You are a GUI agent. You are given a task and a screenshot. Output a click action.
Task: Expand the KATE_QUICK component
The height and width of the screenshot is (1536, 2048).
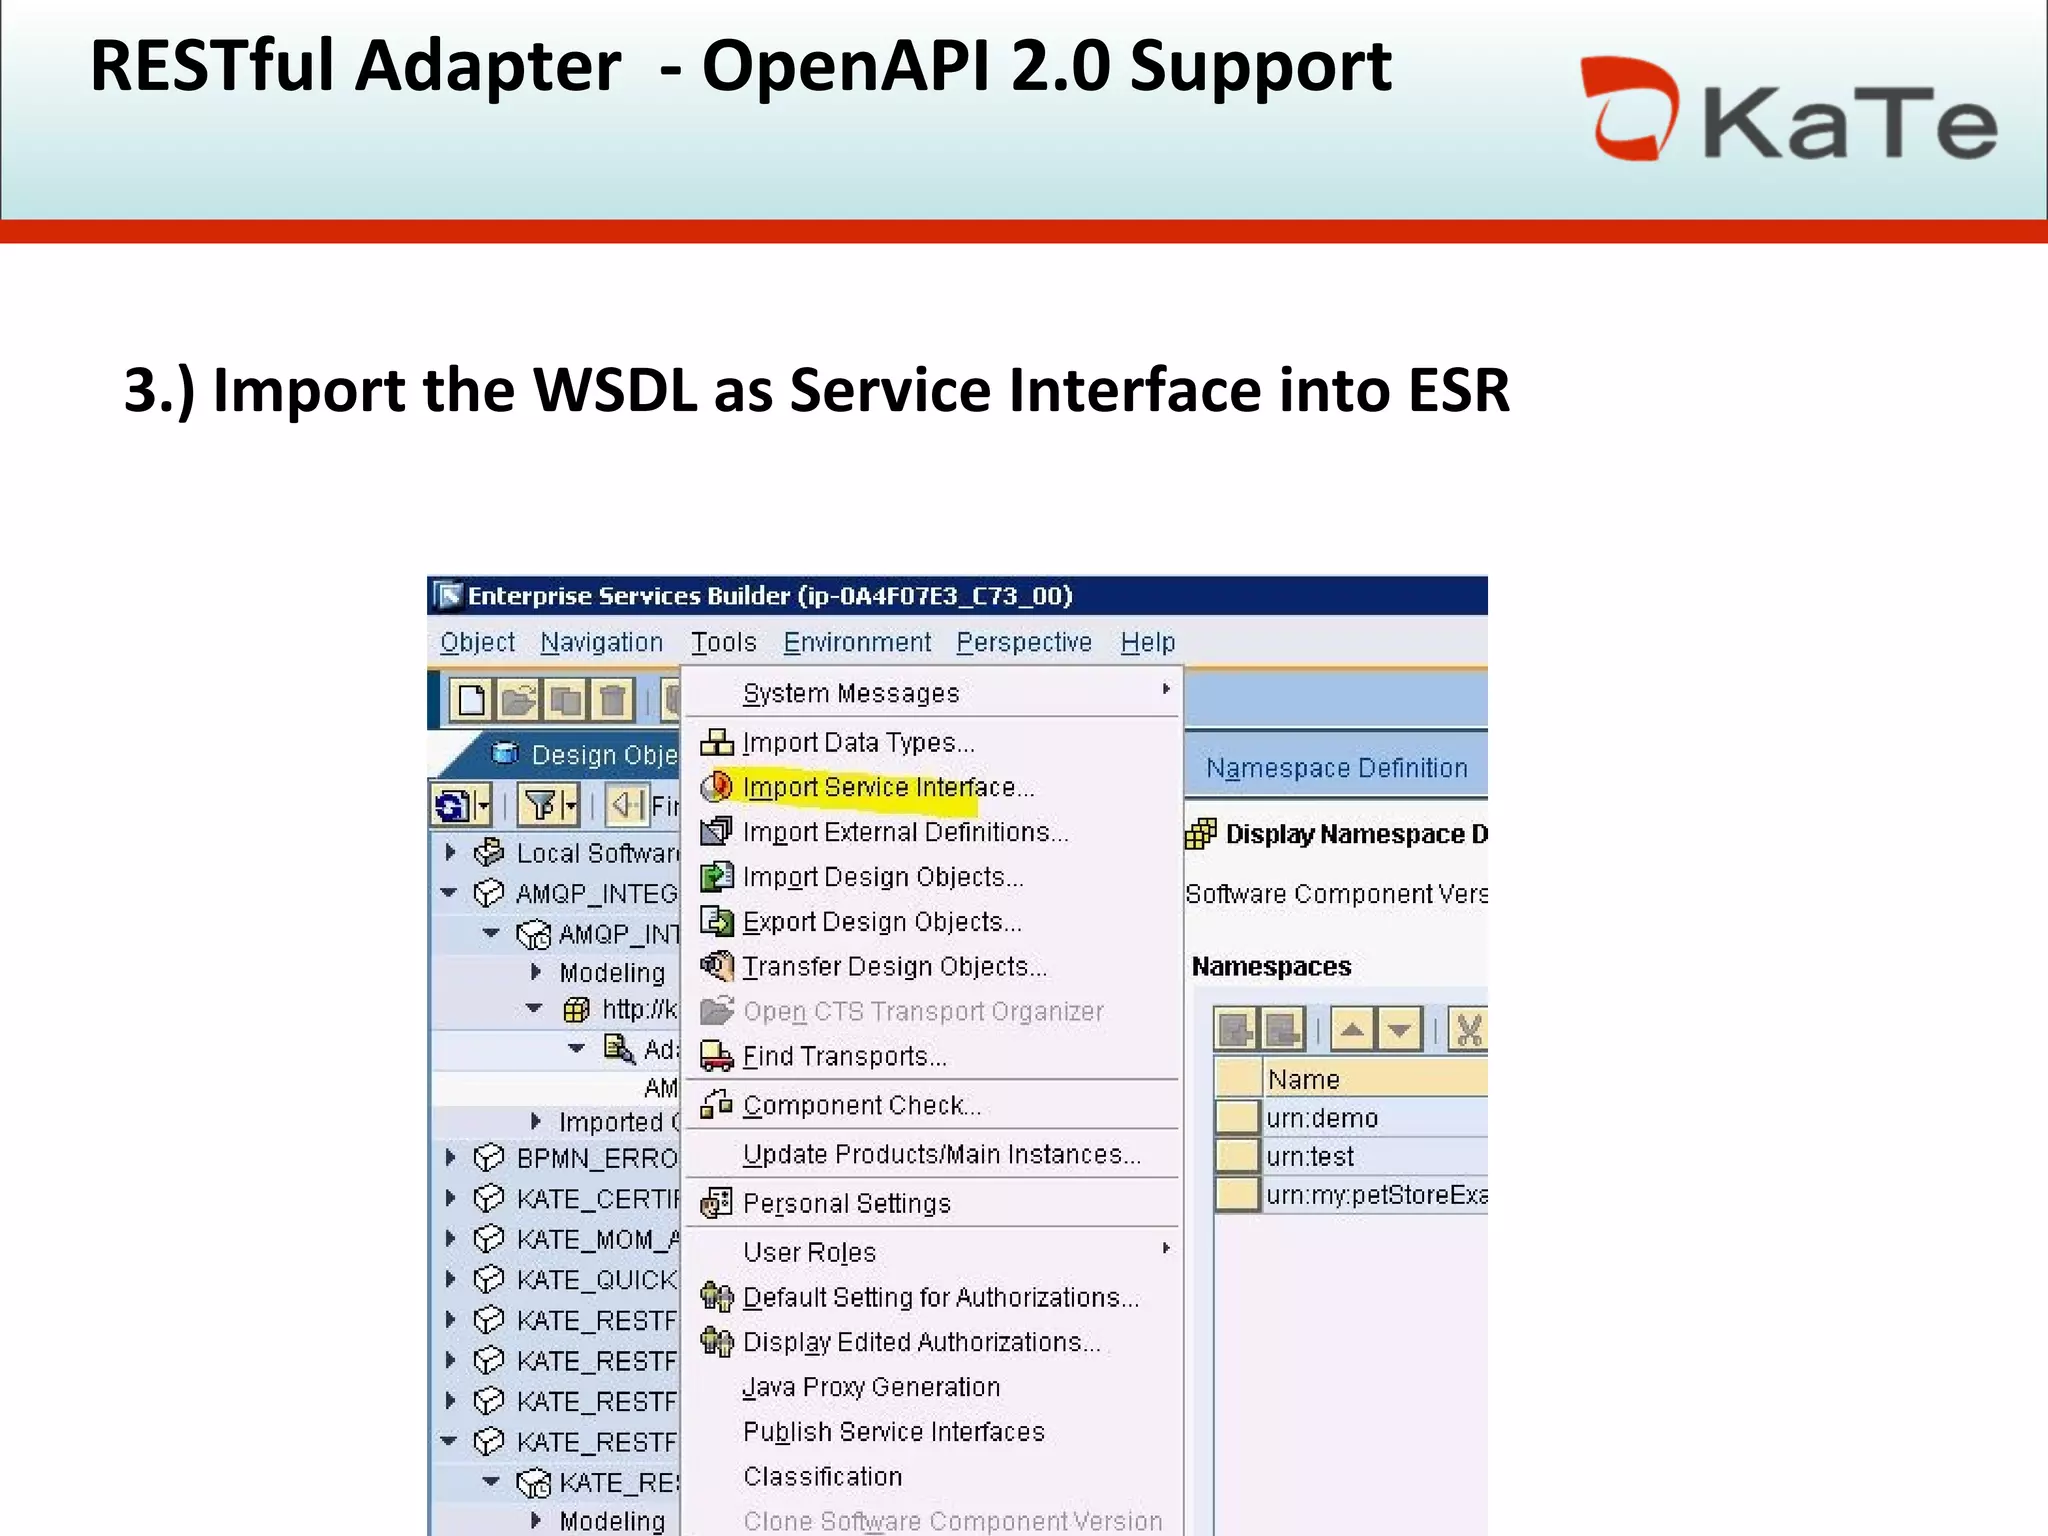coord(450,1279)
